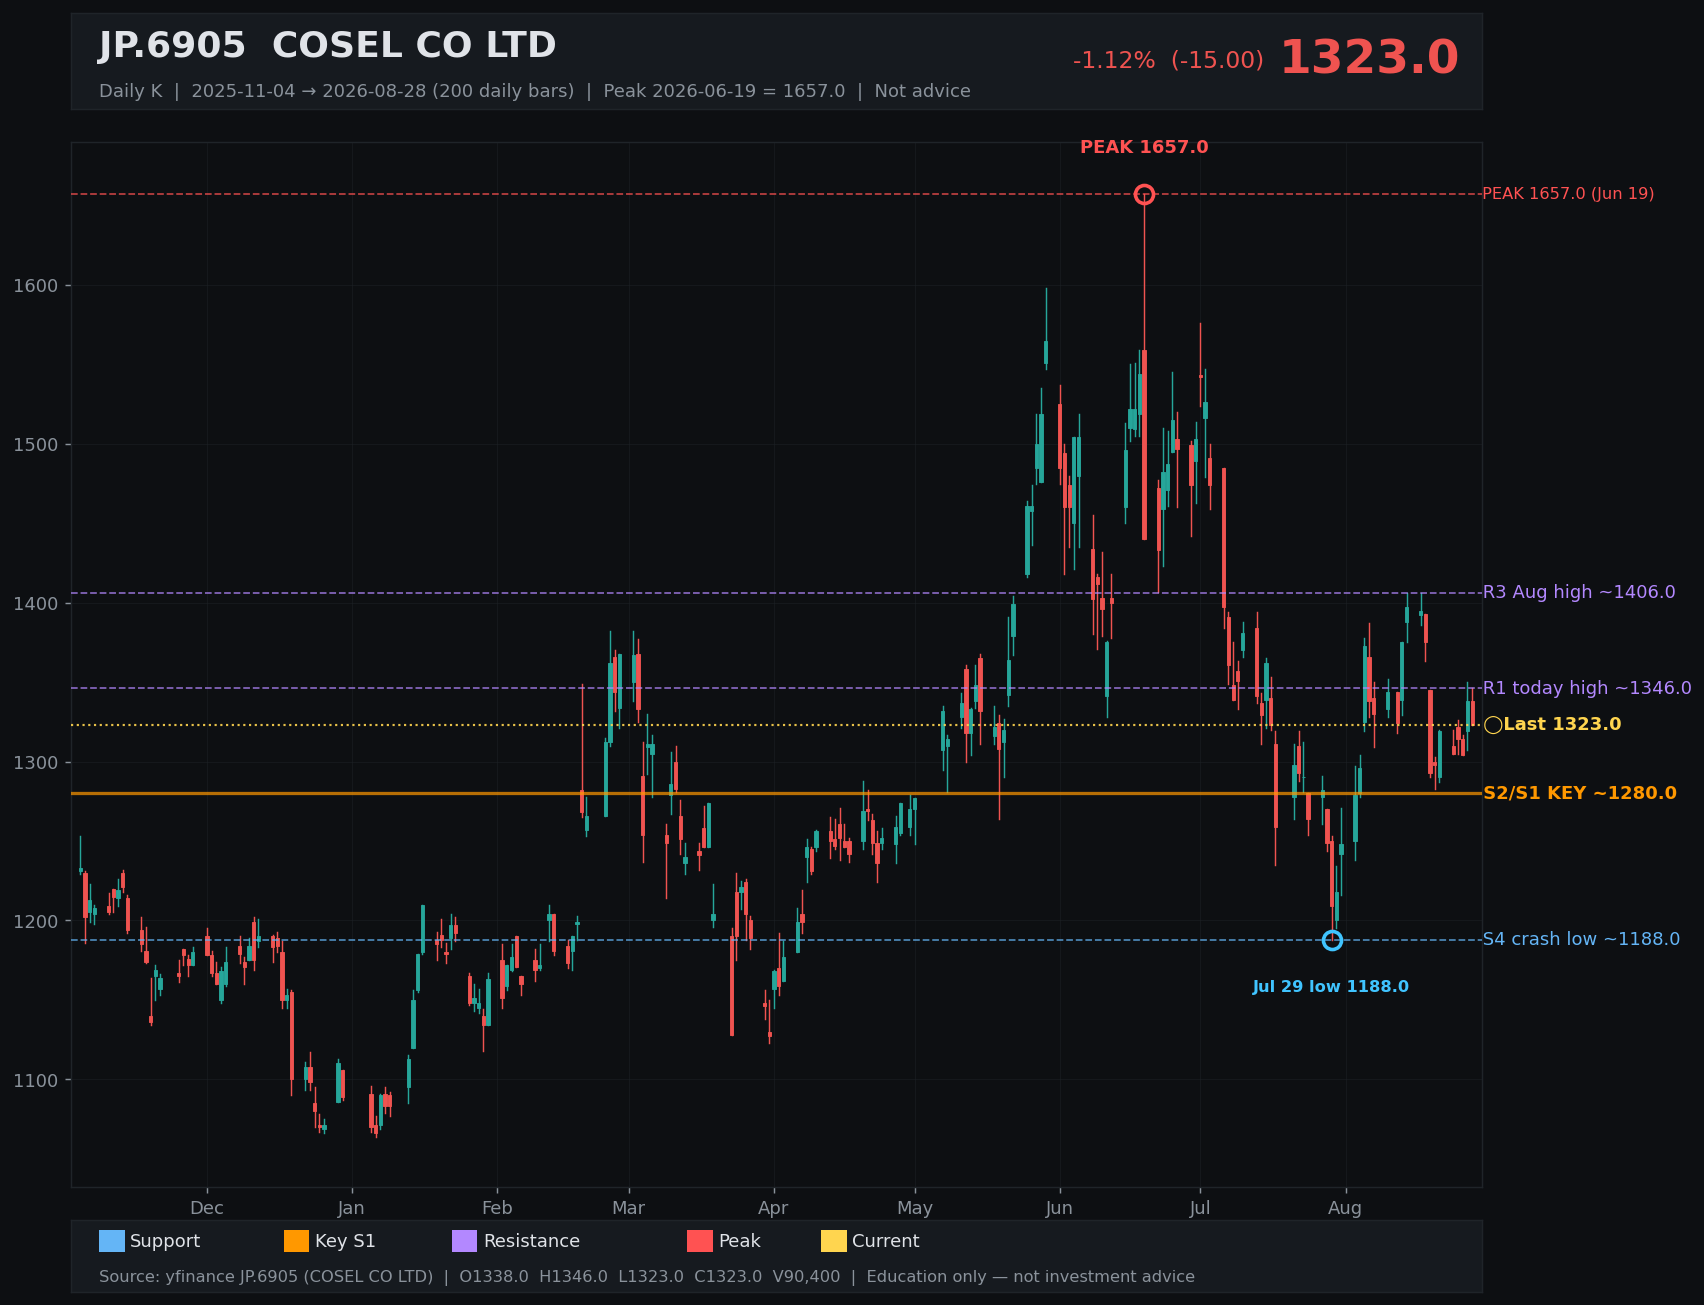Click the red Peak legend swatch

[x=700, y=1241]
